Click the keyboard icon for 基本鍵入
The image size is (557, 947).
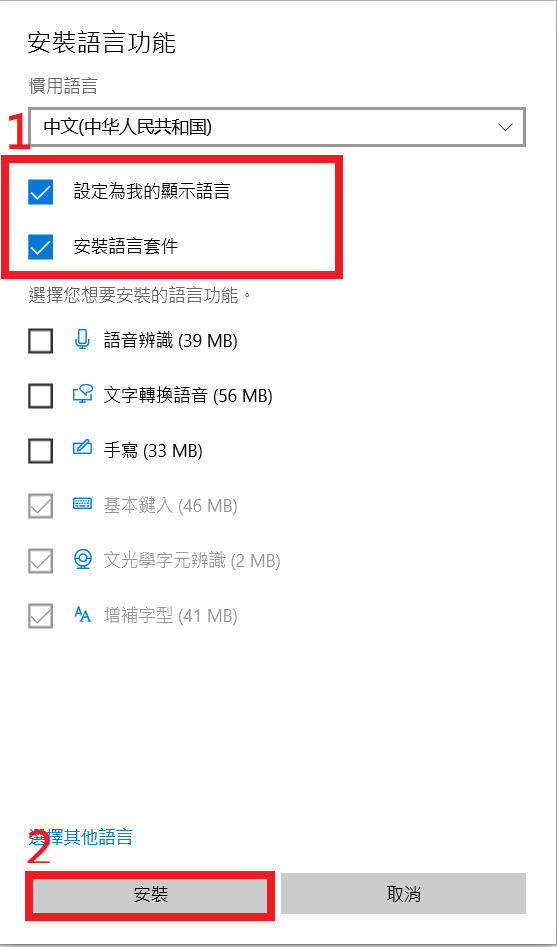point(82,504)
